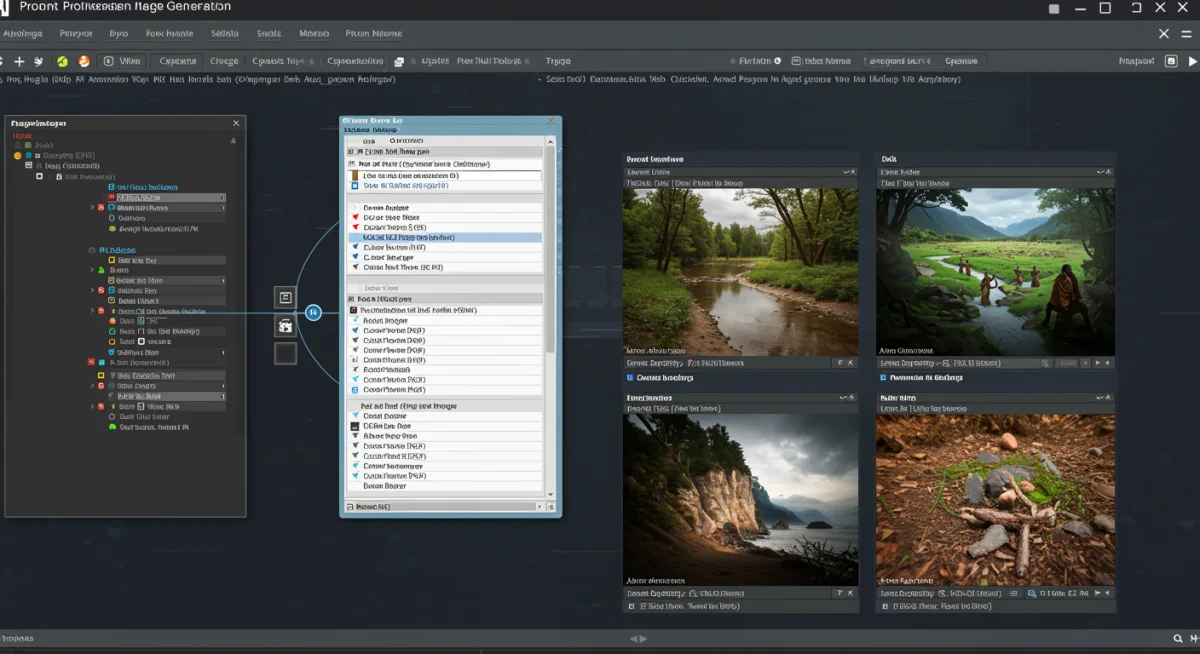1200x654 pixels.
Task: Open the leftmost menu in the menu bar
Action: 22,33
